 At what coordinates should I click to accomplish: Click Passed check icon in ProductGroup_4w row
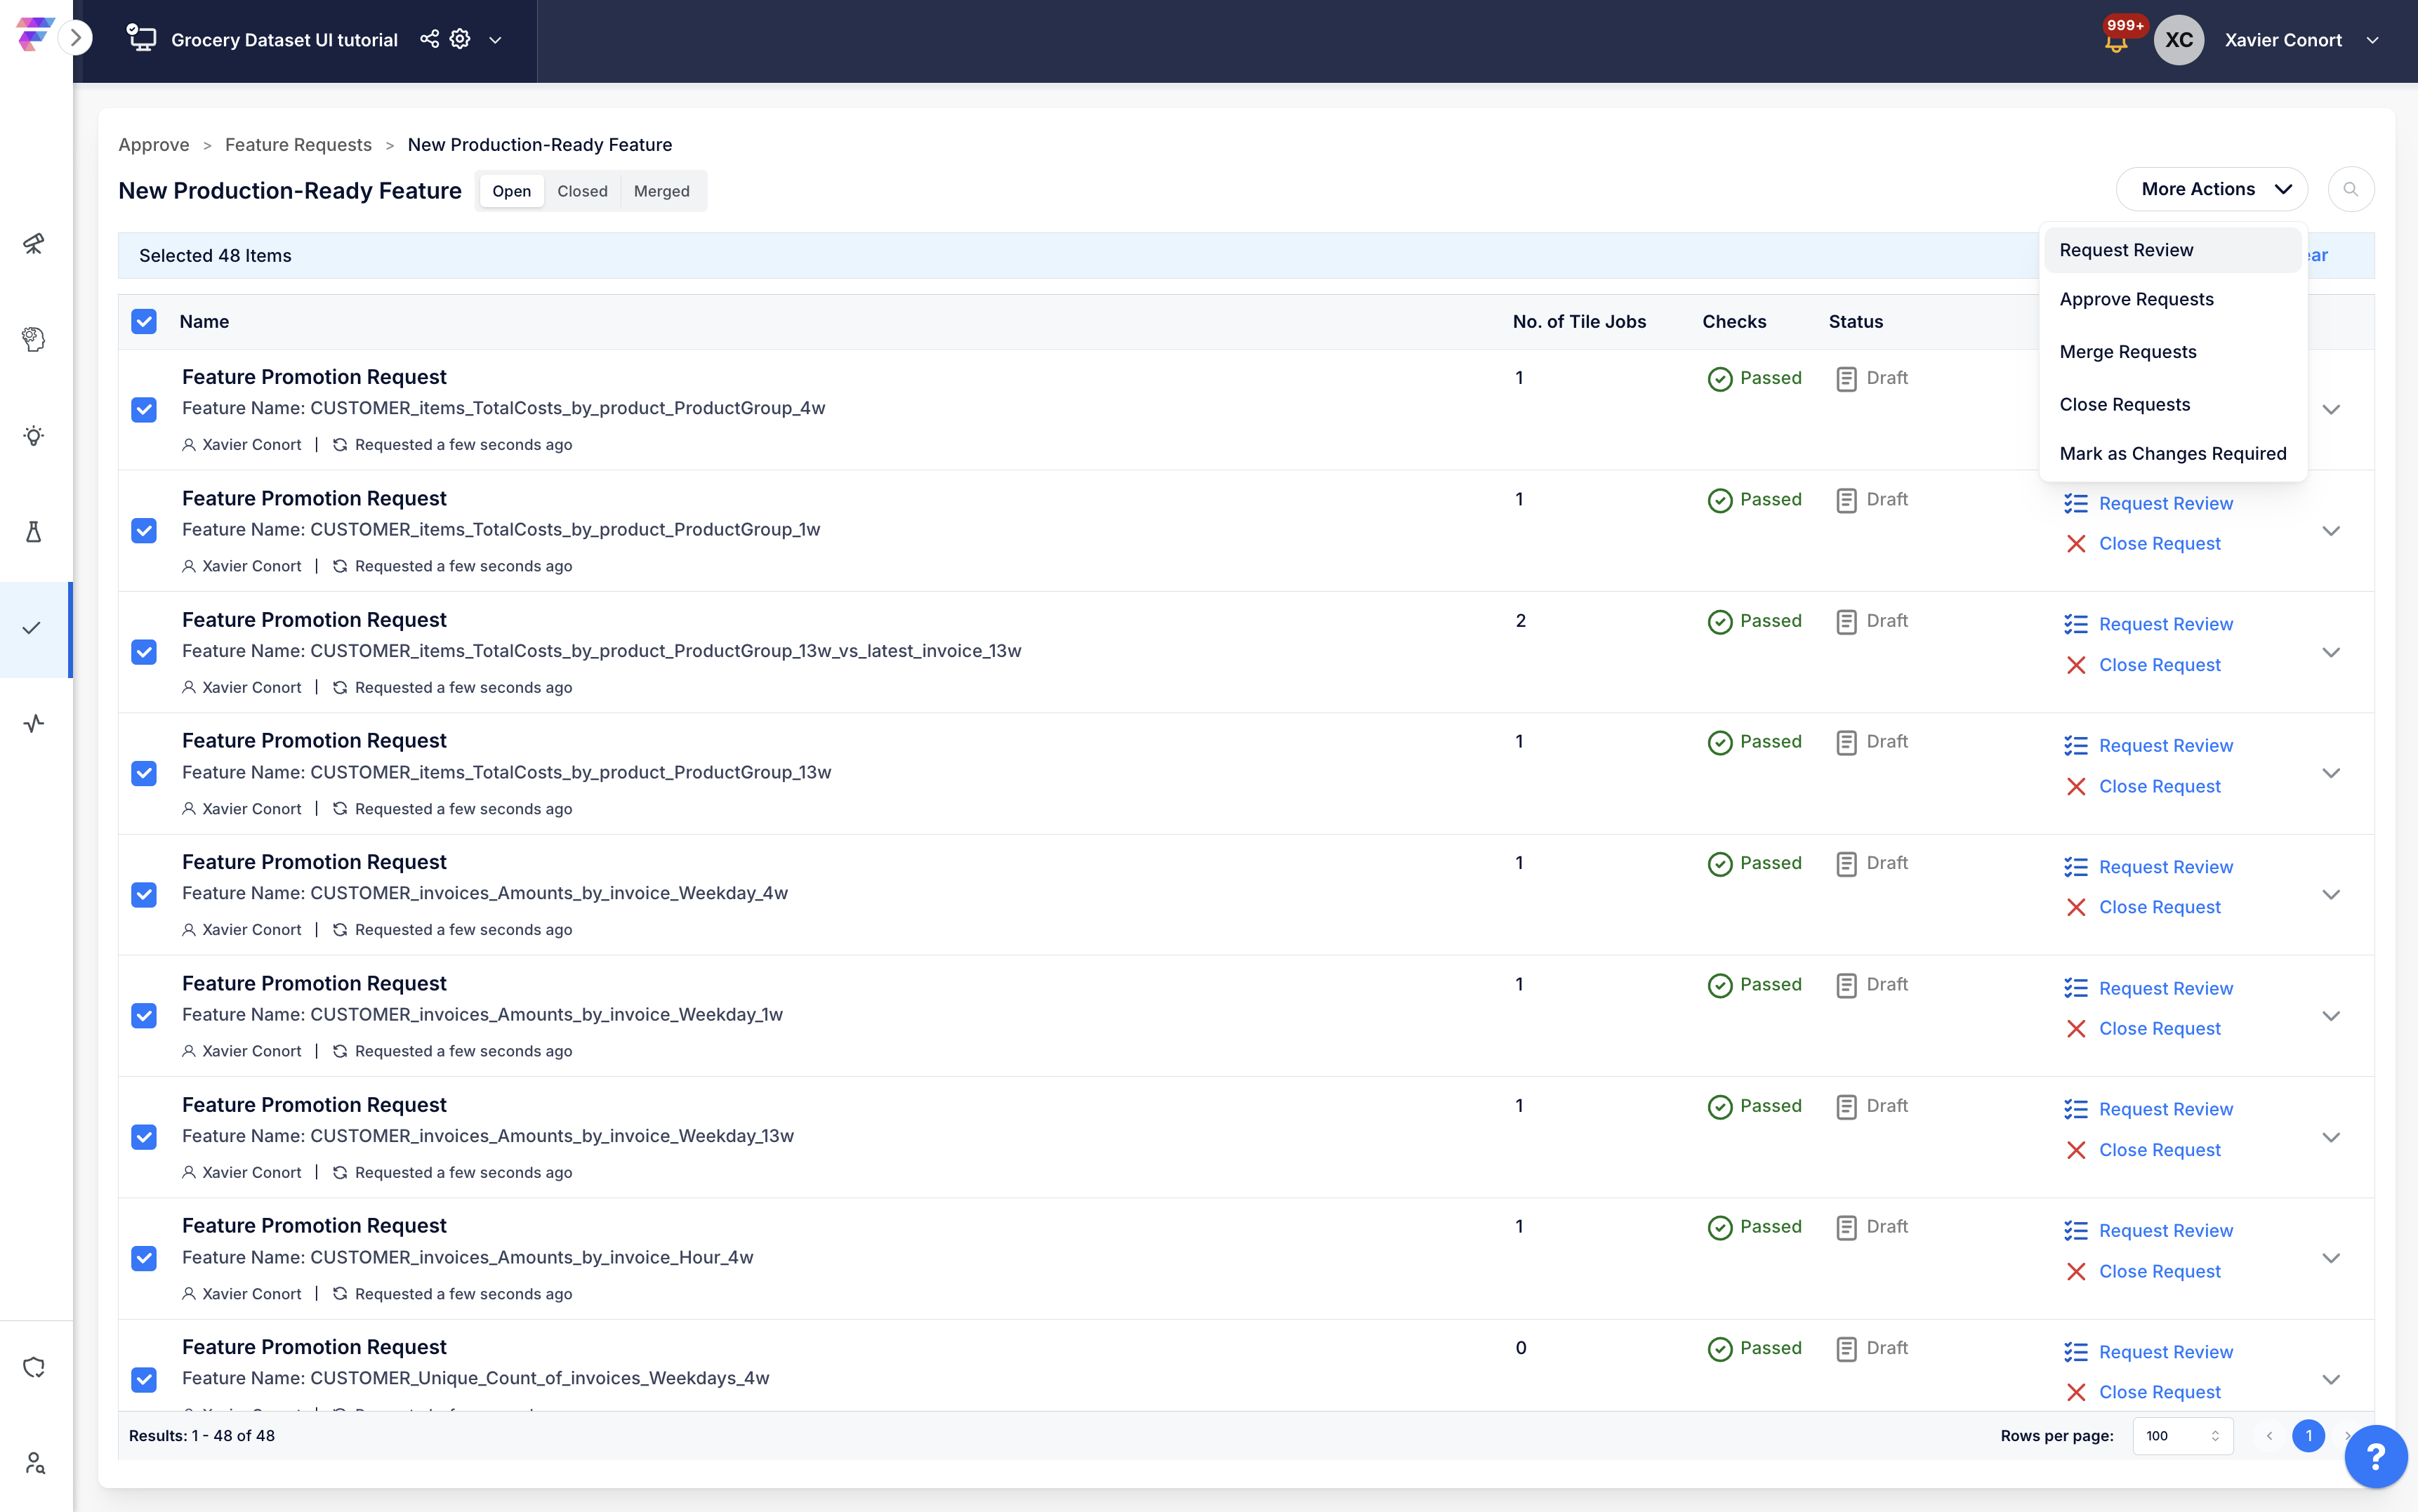coord(1720,379)
